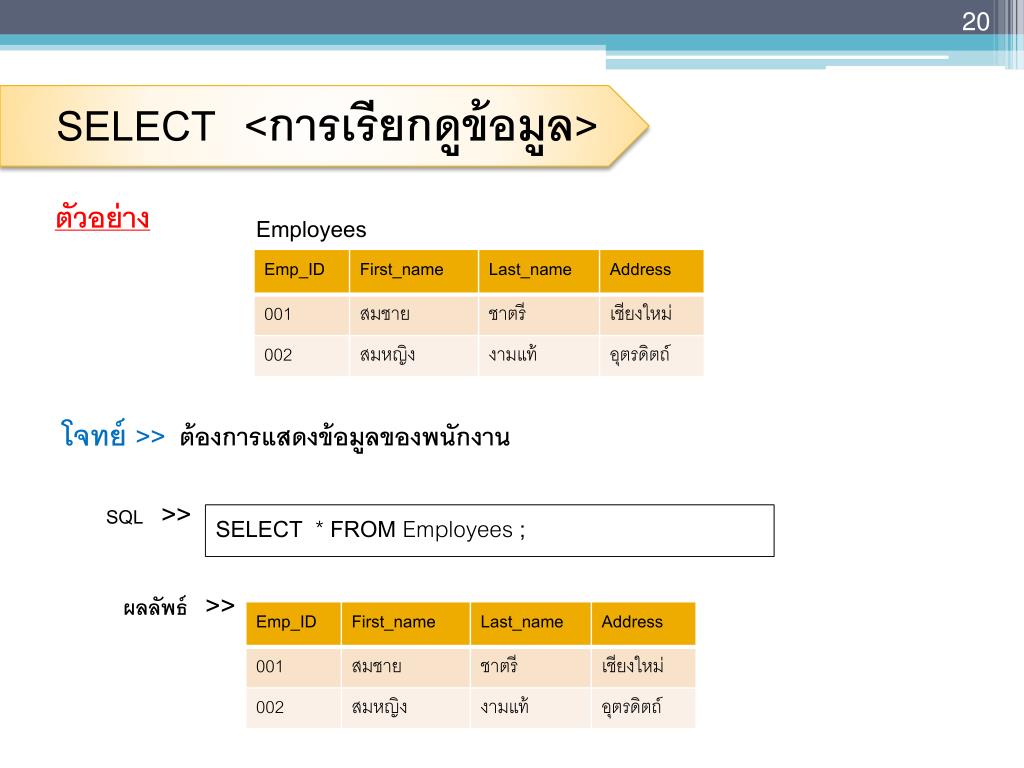Select Address header in the Employees table

tap(652, 270)
